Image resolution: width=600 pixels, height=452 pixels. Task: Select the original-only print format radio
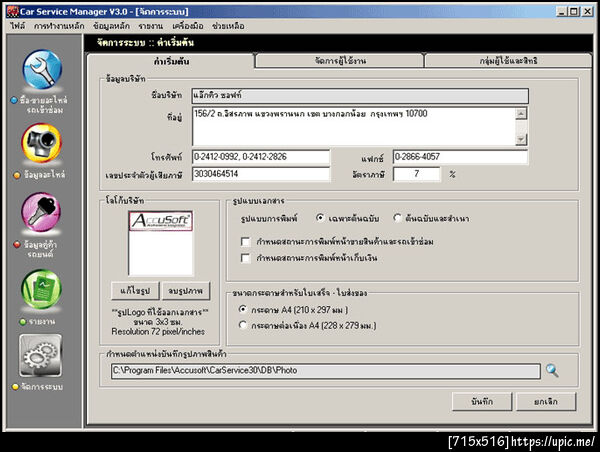(320, 218)
